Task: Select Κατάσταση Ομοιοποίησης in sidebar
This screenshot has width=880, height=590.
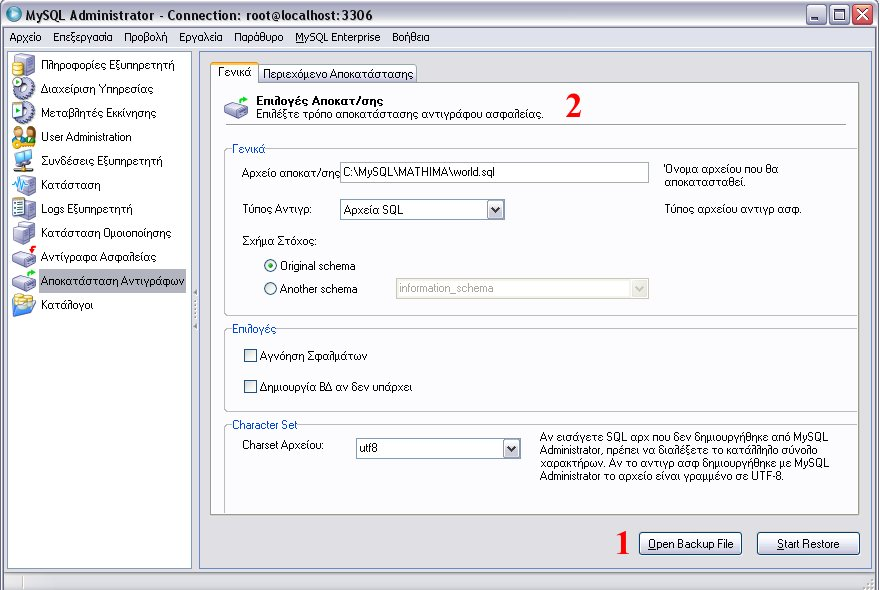Action: (x=106, y=233)
